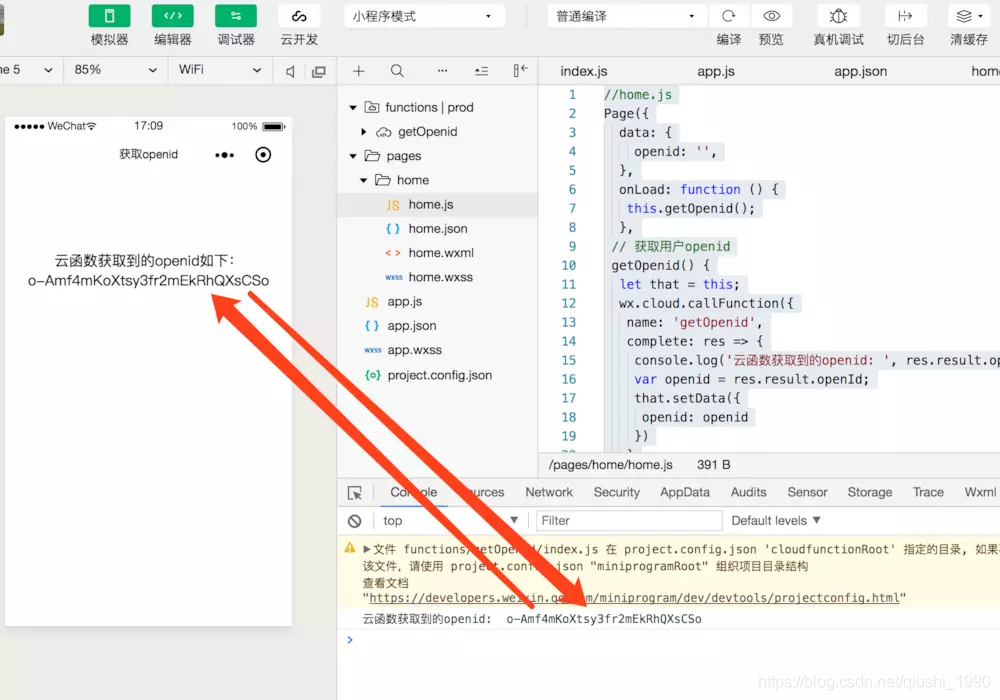Open the top context dropdown in console
The width and height of the screenshot is (1000, 700).
tap(450, 521)
